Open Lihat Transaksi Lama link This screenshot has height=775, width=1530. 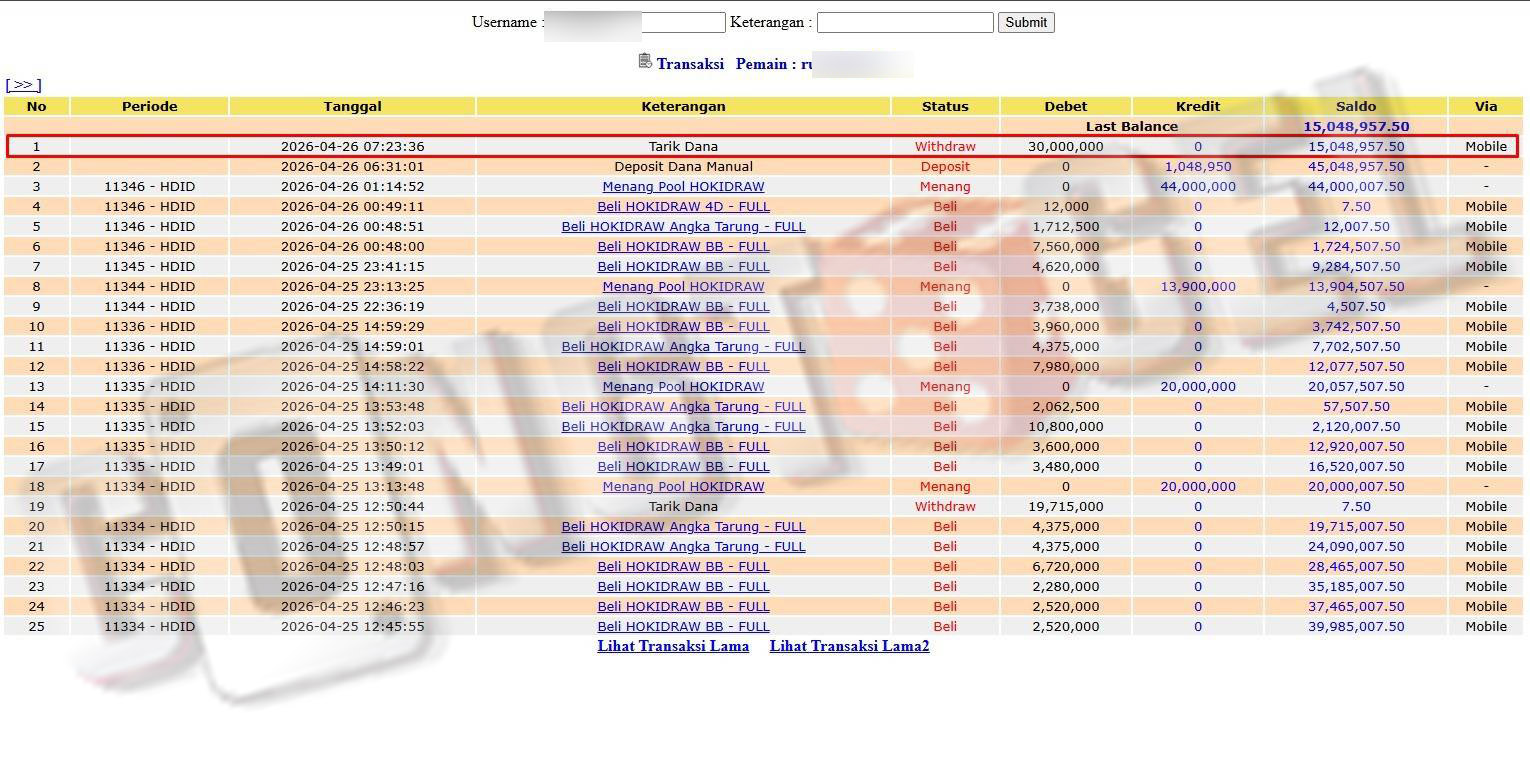click(x=673, y=646)
